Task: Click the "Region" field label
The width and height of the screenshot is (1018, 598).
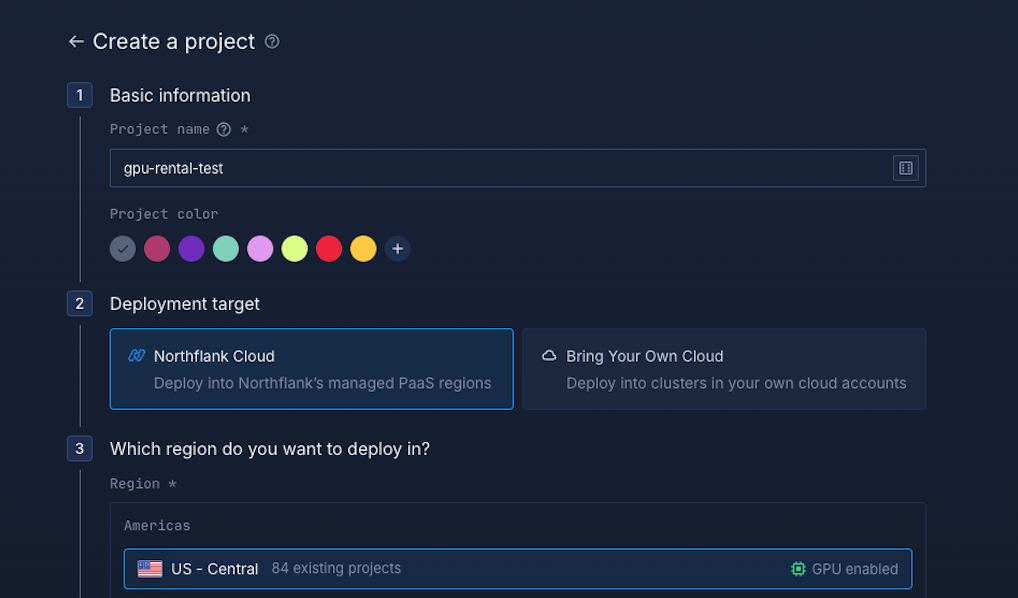Action: 134,484
